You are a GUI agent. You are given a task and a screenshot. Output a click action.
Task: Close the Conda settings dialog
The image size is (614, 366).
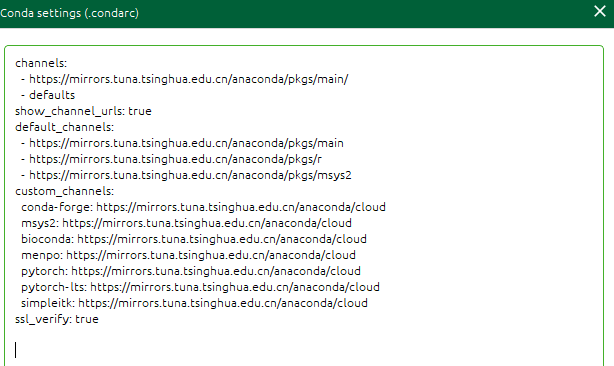point(600,11)
